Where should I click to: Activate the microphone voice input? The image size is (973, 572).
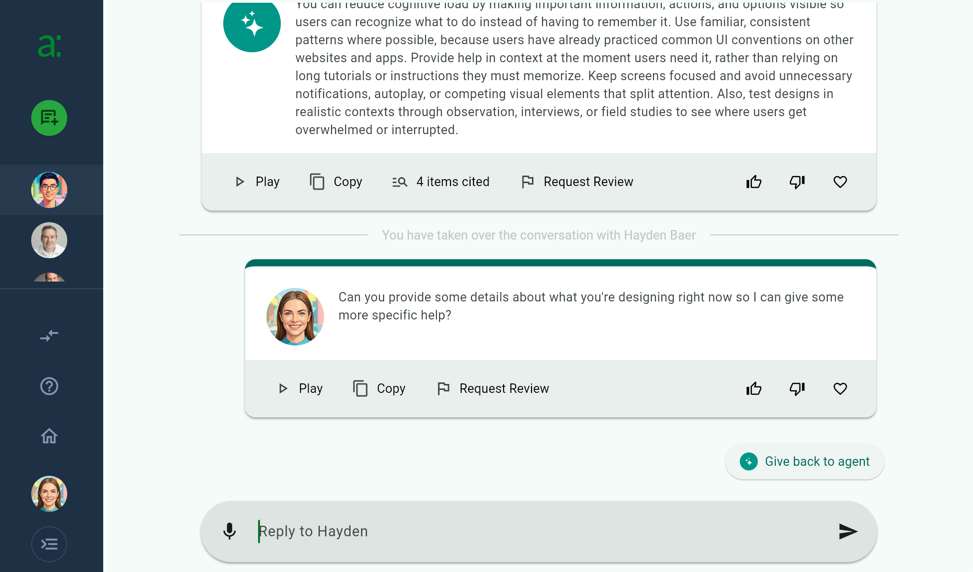pyautogui.click(x=230, y=531)
